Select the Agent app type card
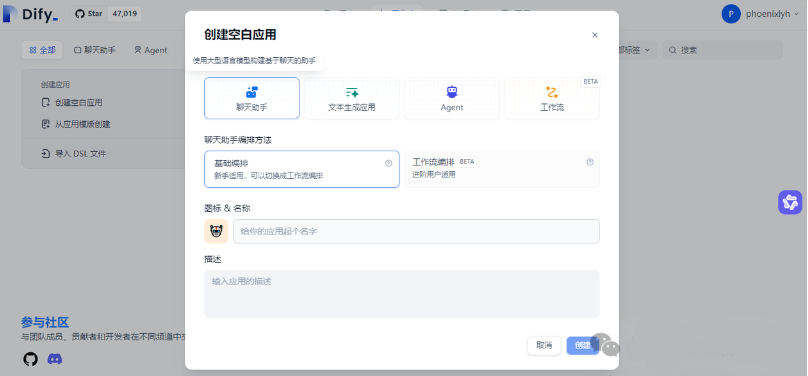This screenshot has height=376, width=808. point(452,98)
